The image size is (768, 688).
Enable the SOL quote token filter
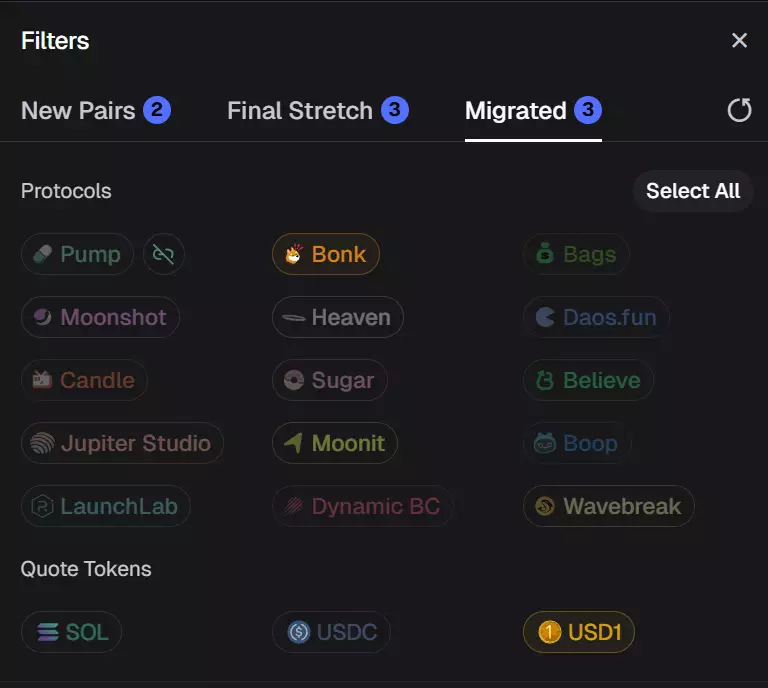click(71, 632)
